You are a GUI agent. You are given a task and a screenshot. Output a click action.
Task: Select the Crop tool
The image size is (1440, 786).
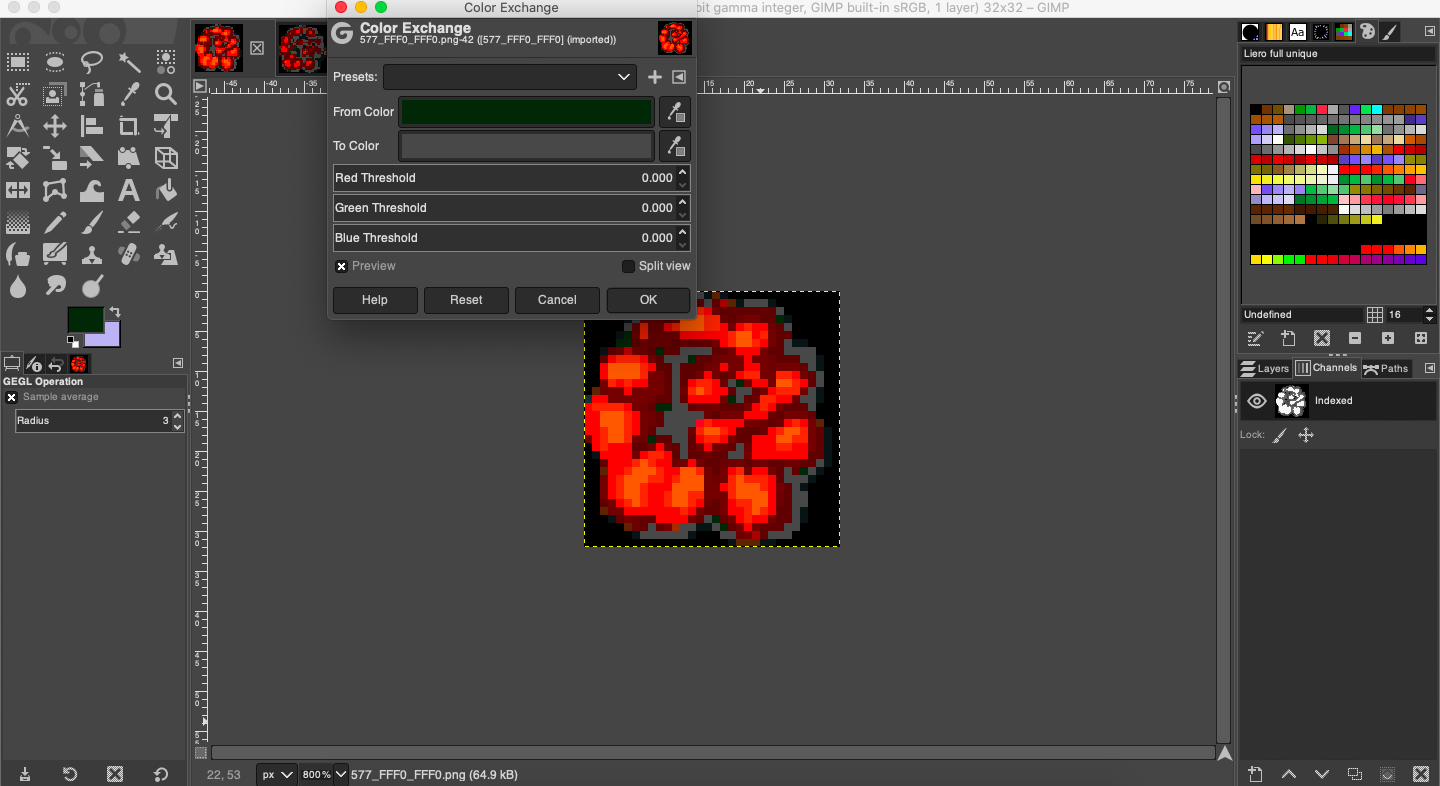click(x=129, y=127)
